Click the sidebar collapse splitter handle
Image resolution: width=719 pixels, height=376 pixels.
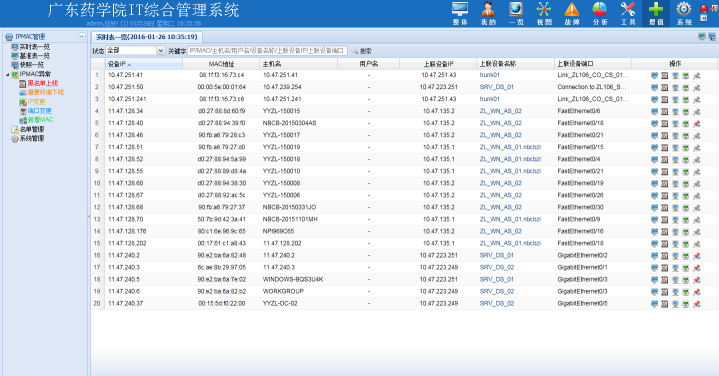[x=89, y=217]
